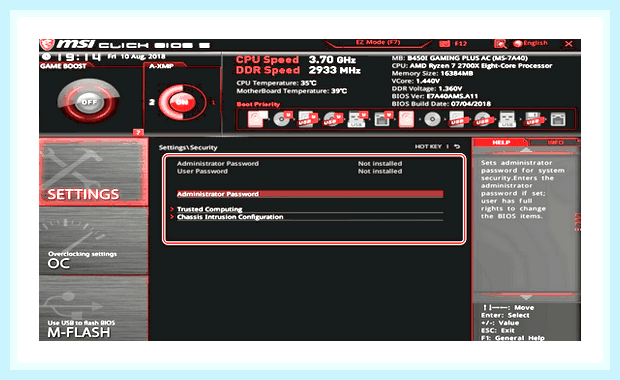This screenshot has height=380, width=620.
Task: Select the legacy USB key boot icon
Action: pyautogui.click(x=507, y=119)
